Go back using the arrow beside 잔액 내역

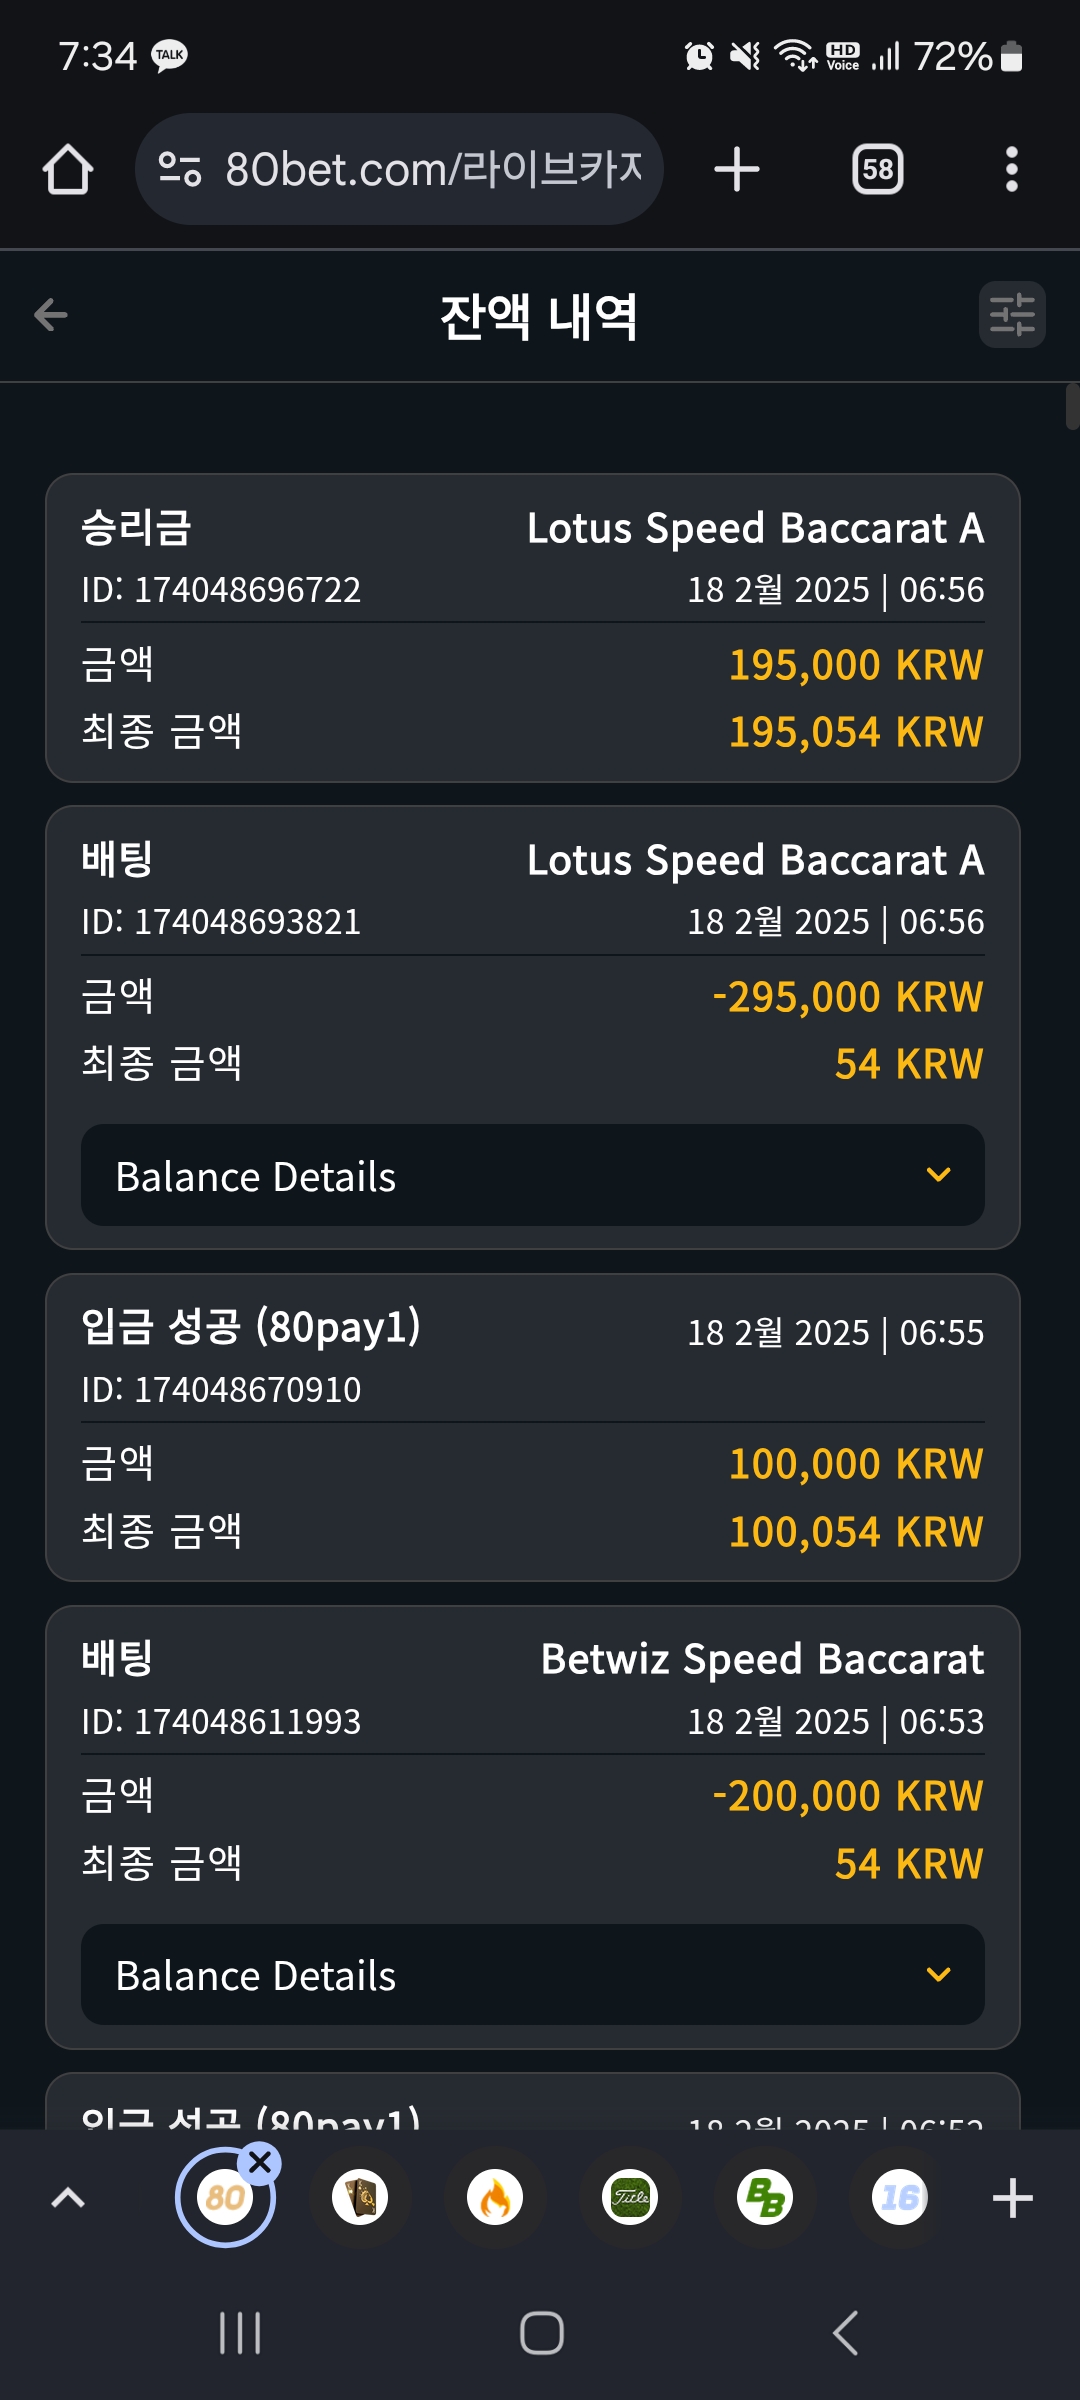[50, 315]
